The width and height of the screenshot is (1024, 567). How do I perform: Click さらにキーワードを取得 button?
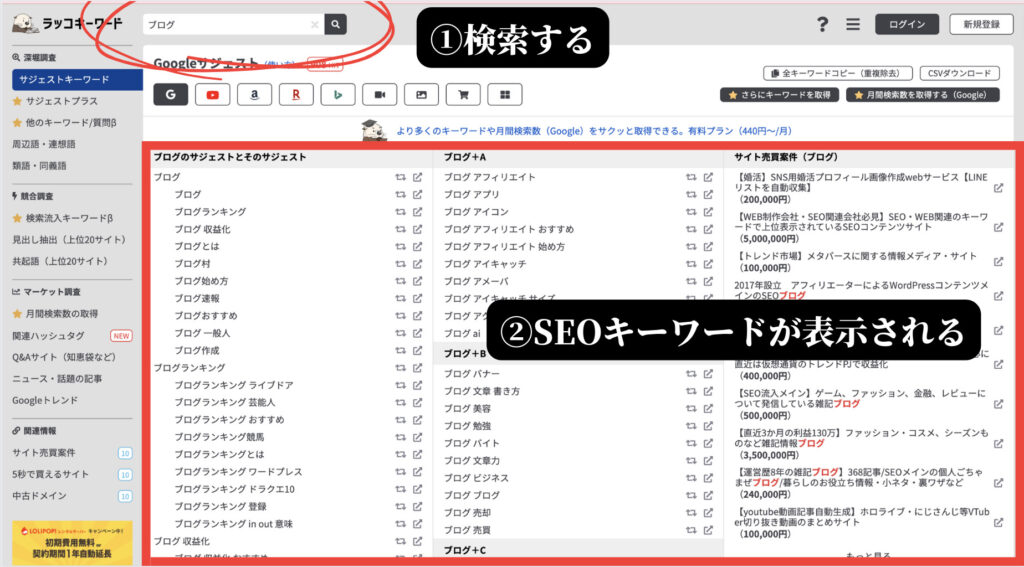click(x=779, y=95)
